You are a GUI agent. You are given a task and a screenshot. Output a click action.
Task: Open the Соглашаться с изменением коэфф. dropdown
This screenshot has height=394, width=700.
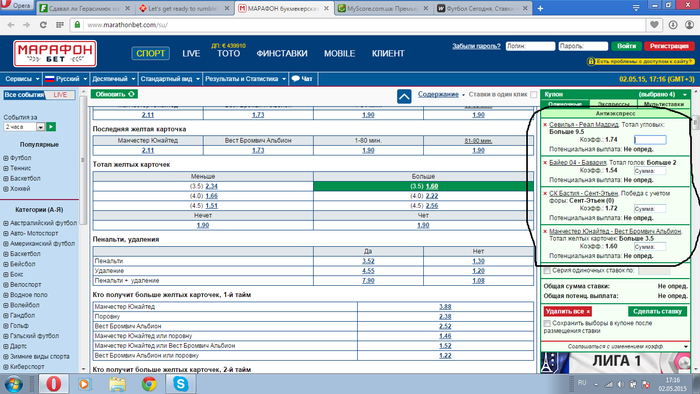click(615, 346)
